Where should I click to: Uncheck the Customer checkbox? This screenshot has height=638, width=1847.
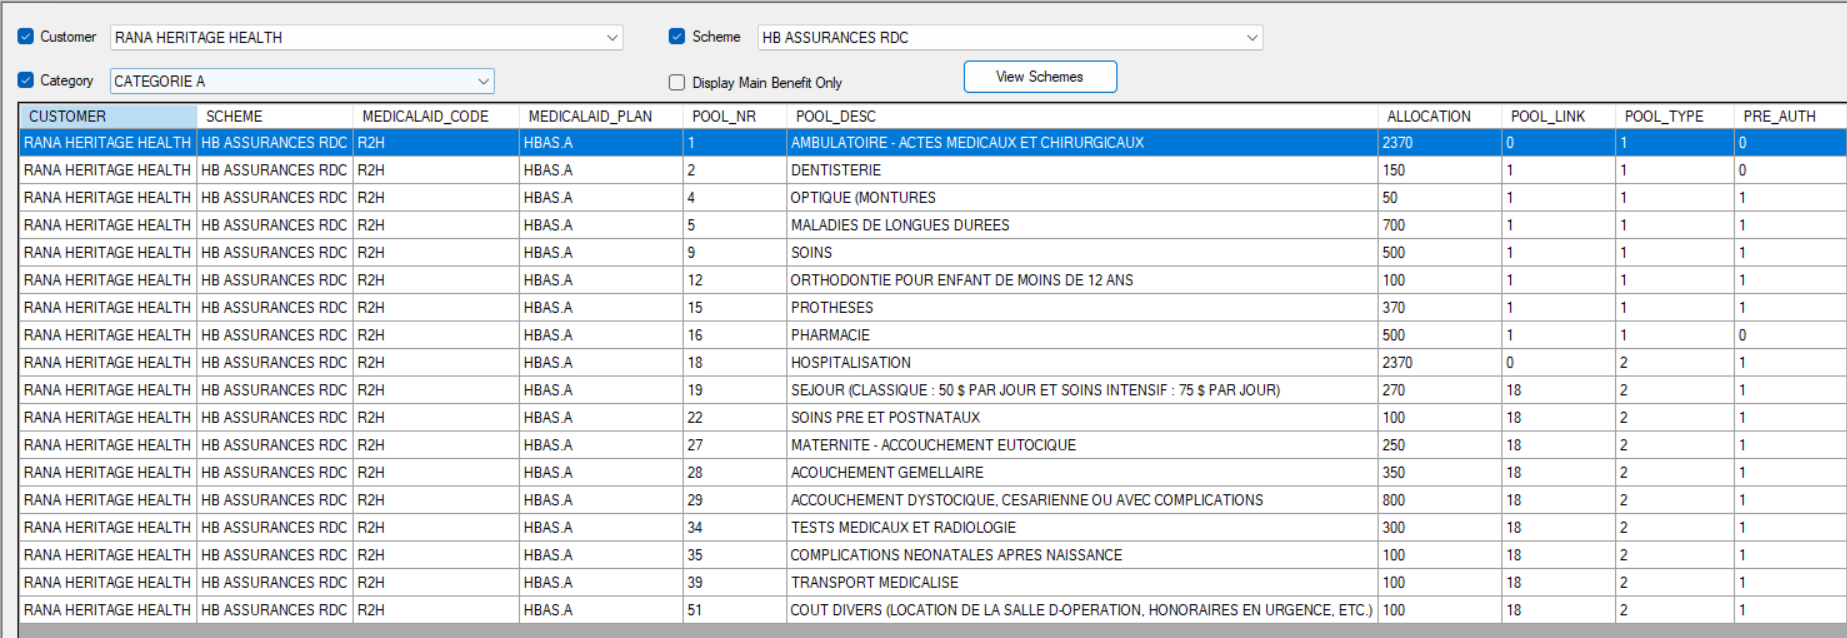(x=26, y=37)
